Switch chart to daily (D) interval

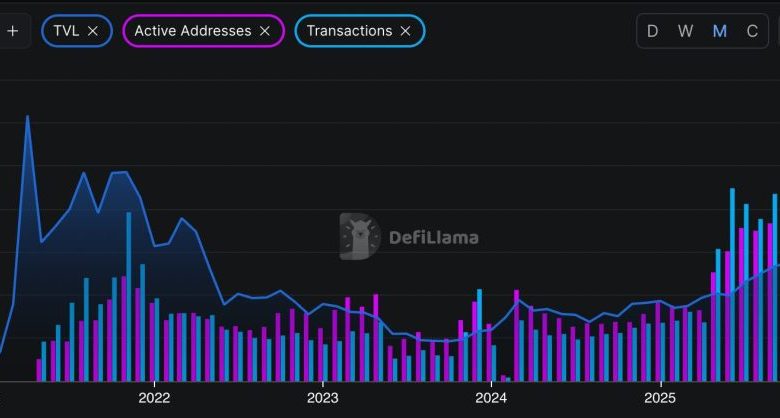coord(653,31)
